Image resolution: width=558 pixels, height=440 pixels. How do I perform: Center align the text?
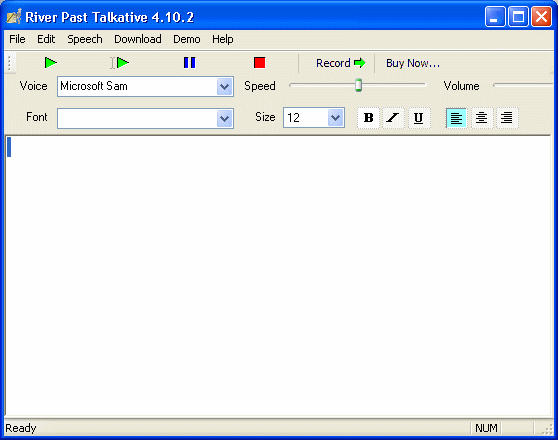coord(481,118)
